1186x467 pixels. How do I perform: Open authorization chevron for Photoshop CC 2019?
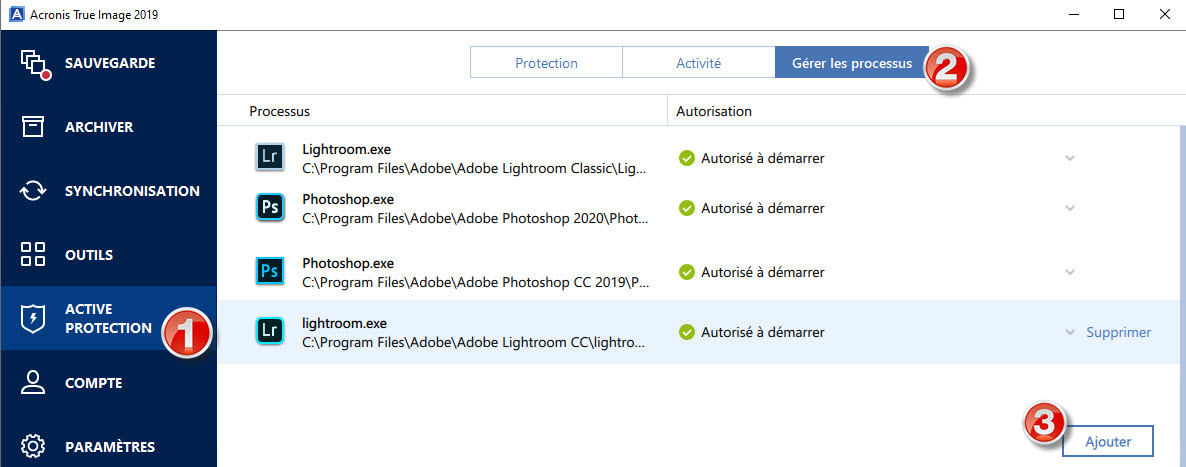(1070, 272)
